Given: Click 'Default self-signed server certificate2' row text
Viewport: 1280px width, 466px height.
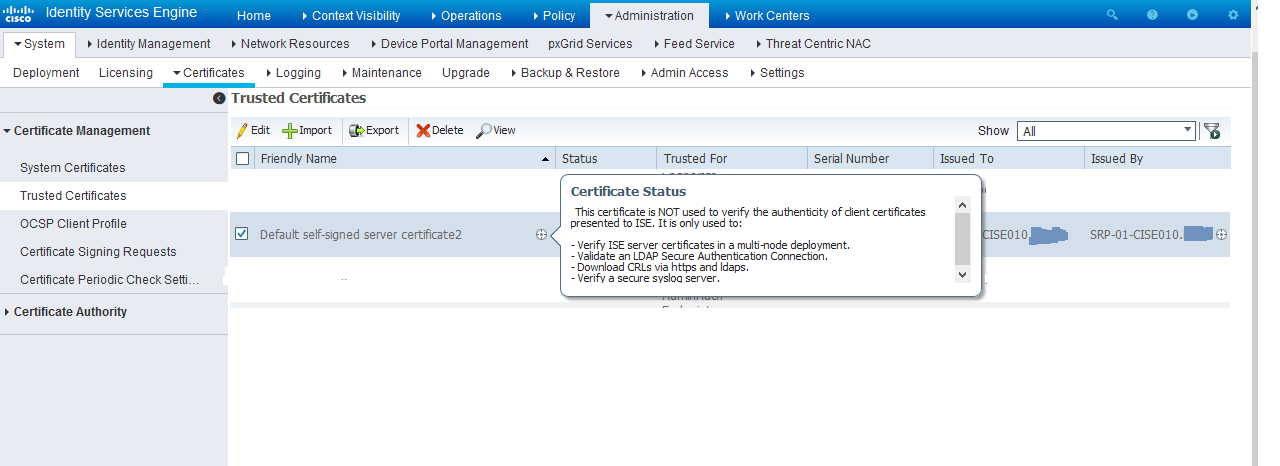Looking at the screenshot, I should tap(361, 235).
